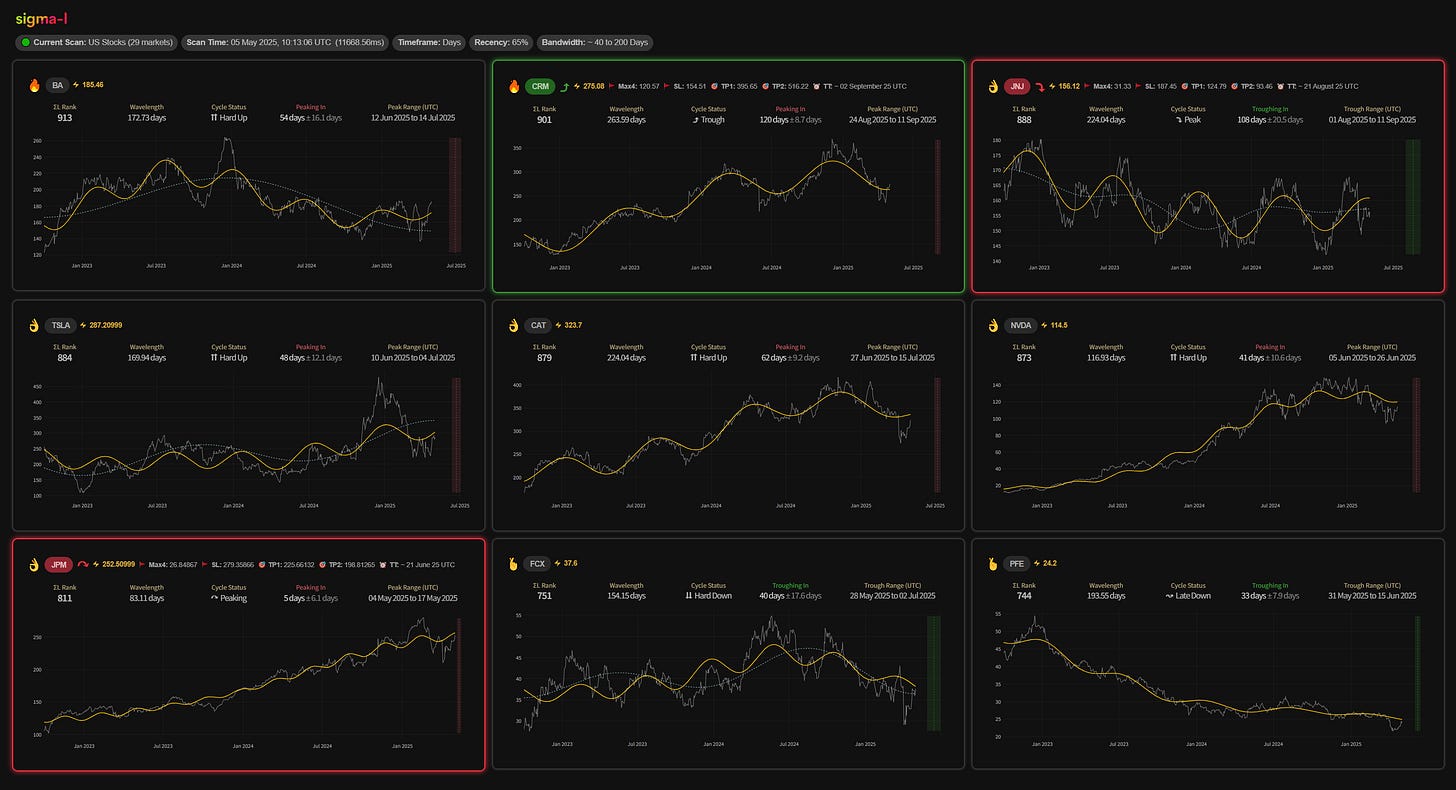Screen dimensions: 1456x790
Task: Open the green CRM ticker pill
Action: tap(539, 86)
